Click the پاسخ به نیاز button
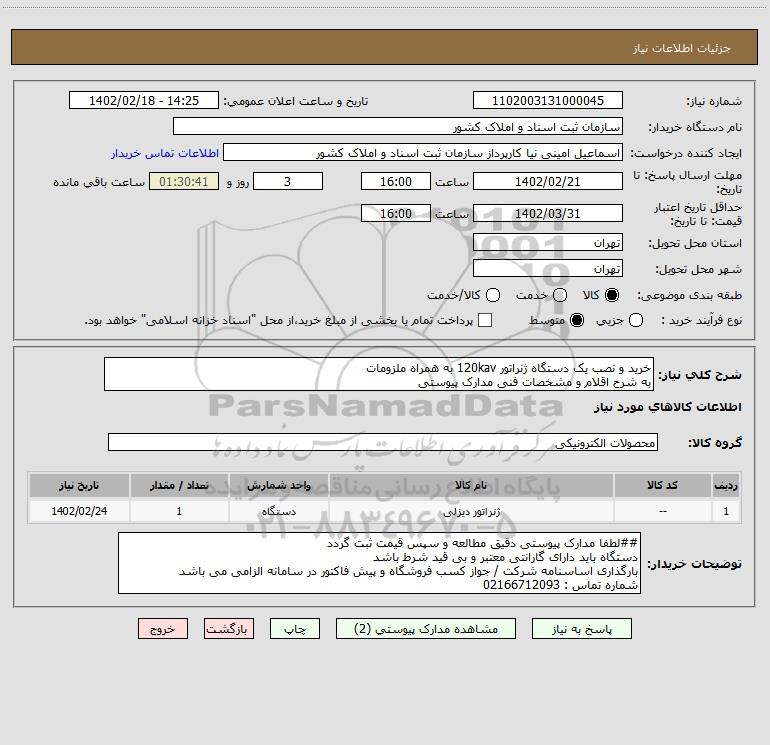The image size is (770, 745). [582, 629]
